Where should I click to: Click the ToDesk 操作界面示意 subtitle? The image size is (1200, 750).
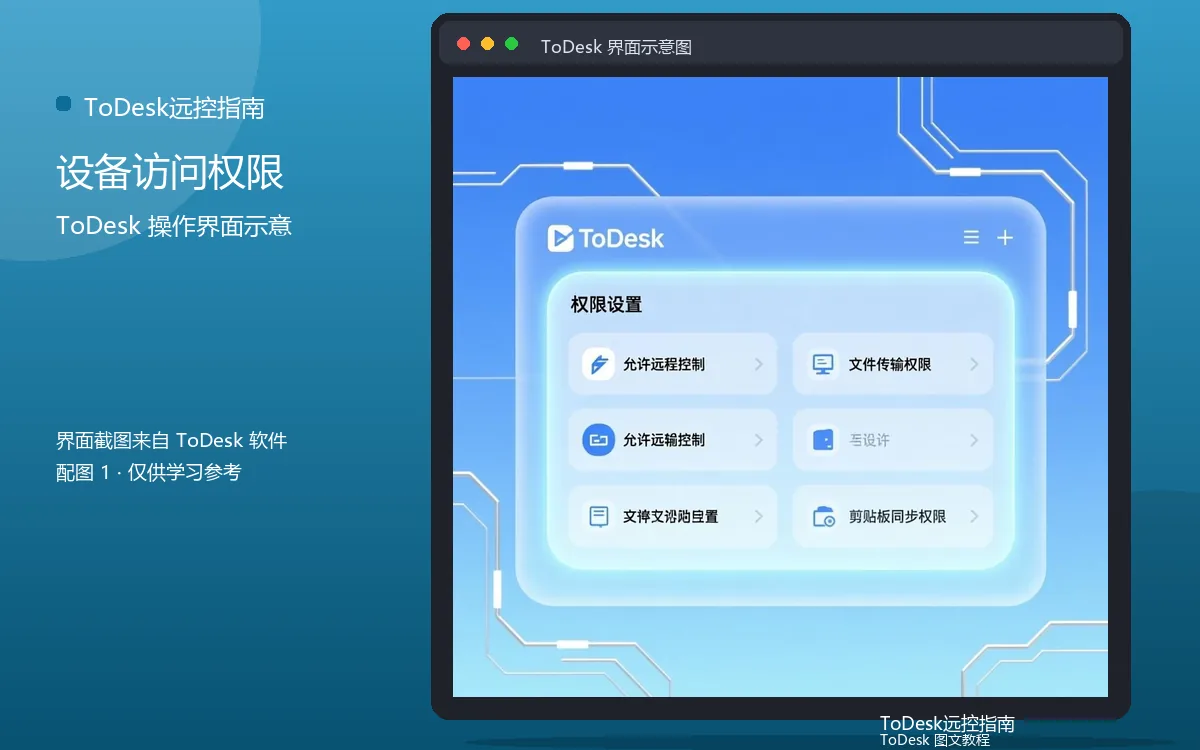[x=174, y=226]
